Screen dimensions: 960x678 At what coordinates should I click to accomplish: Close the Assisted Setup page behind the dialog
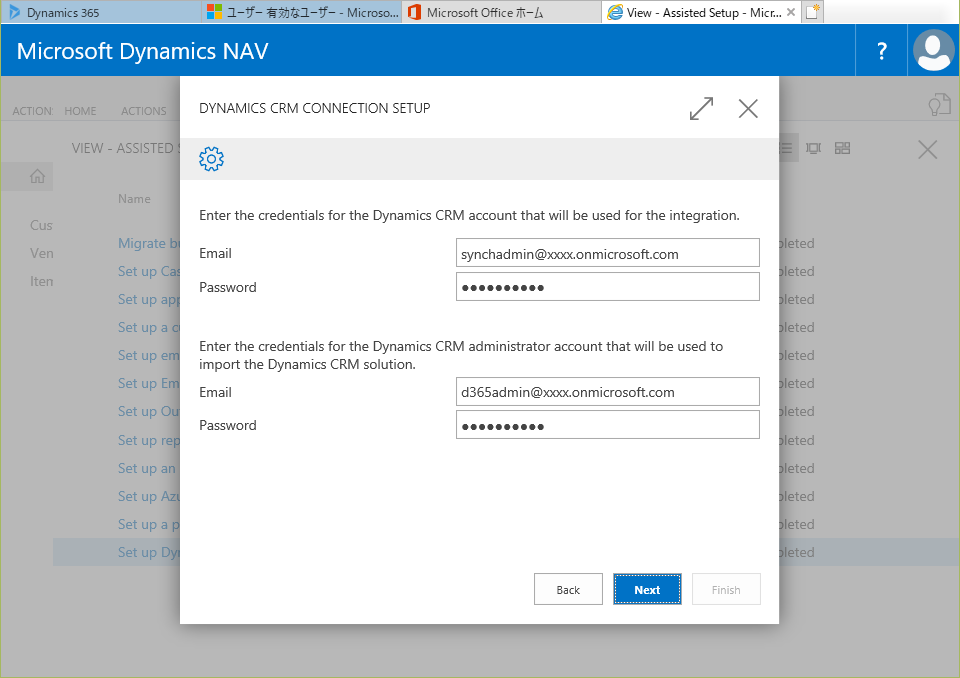[928, 149]
